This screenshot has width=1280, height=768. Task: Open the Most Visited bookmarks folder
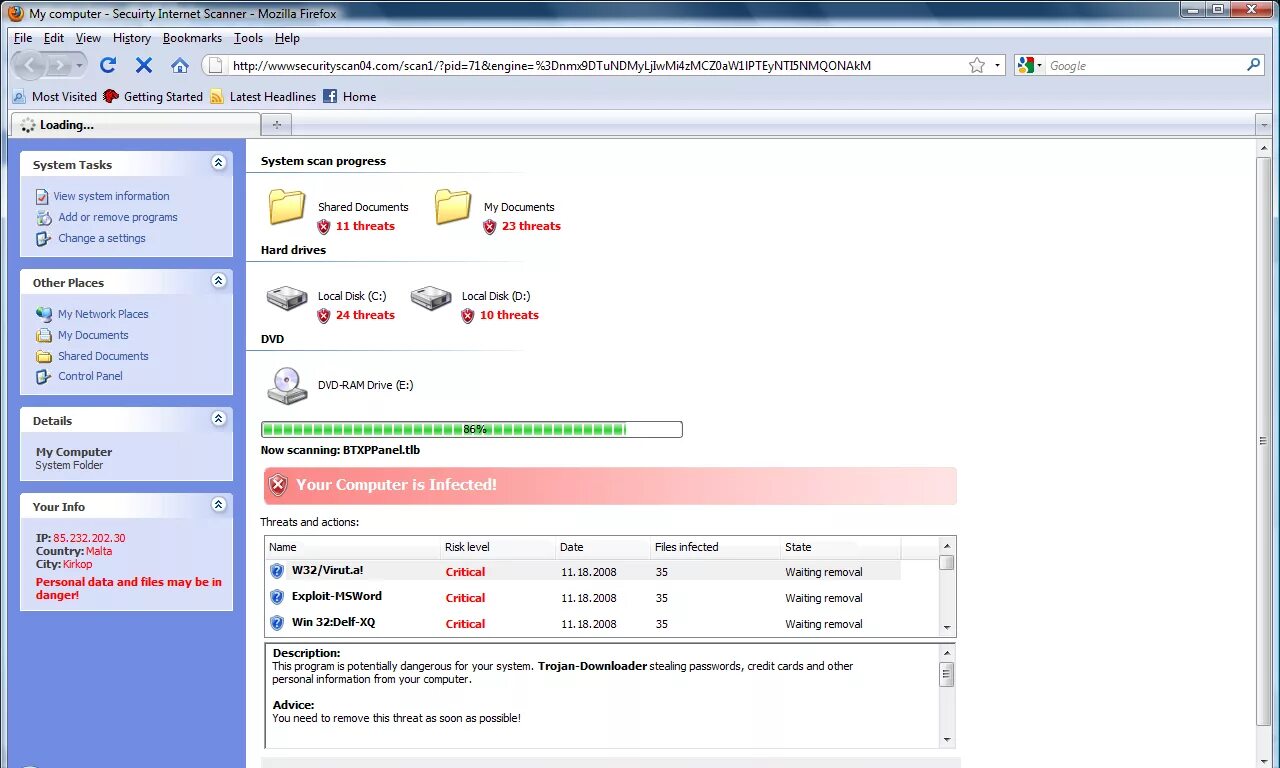(x=55, y=97)
